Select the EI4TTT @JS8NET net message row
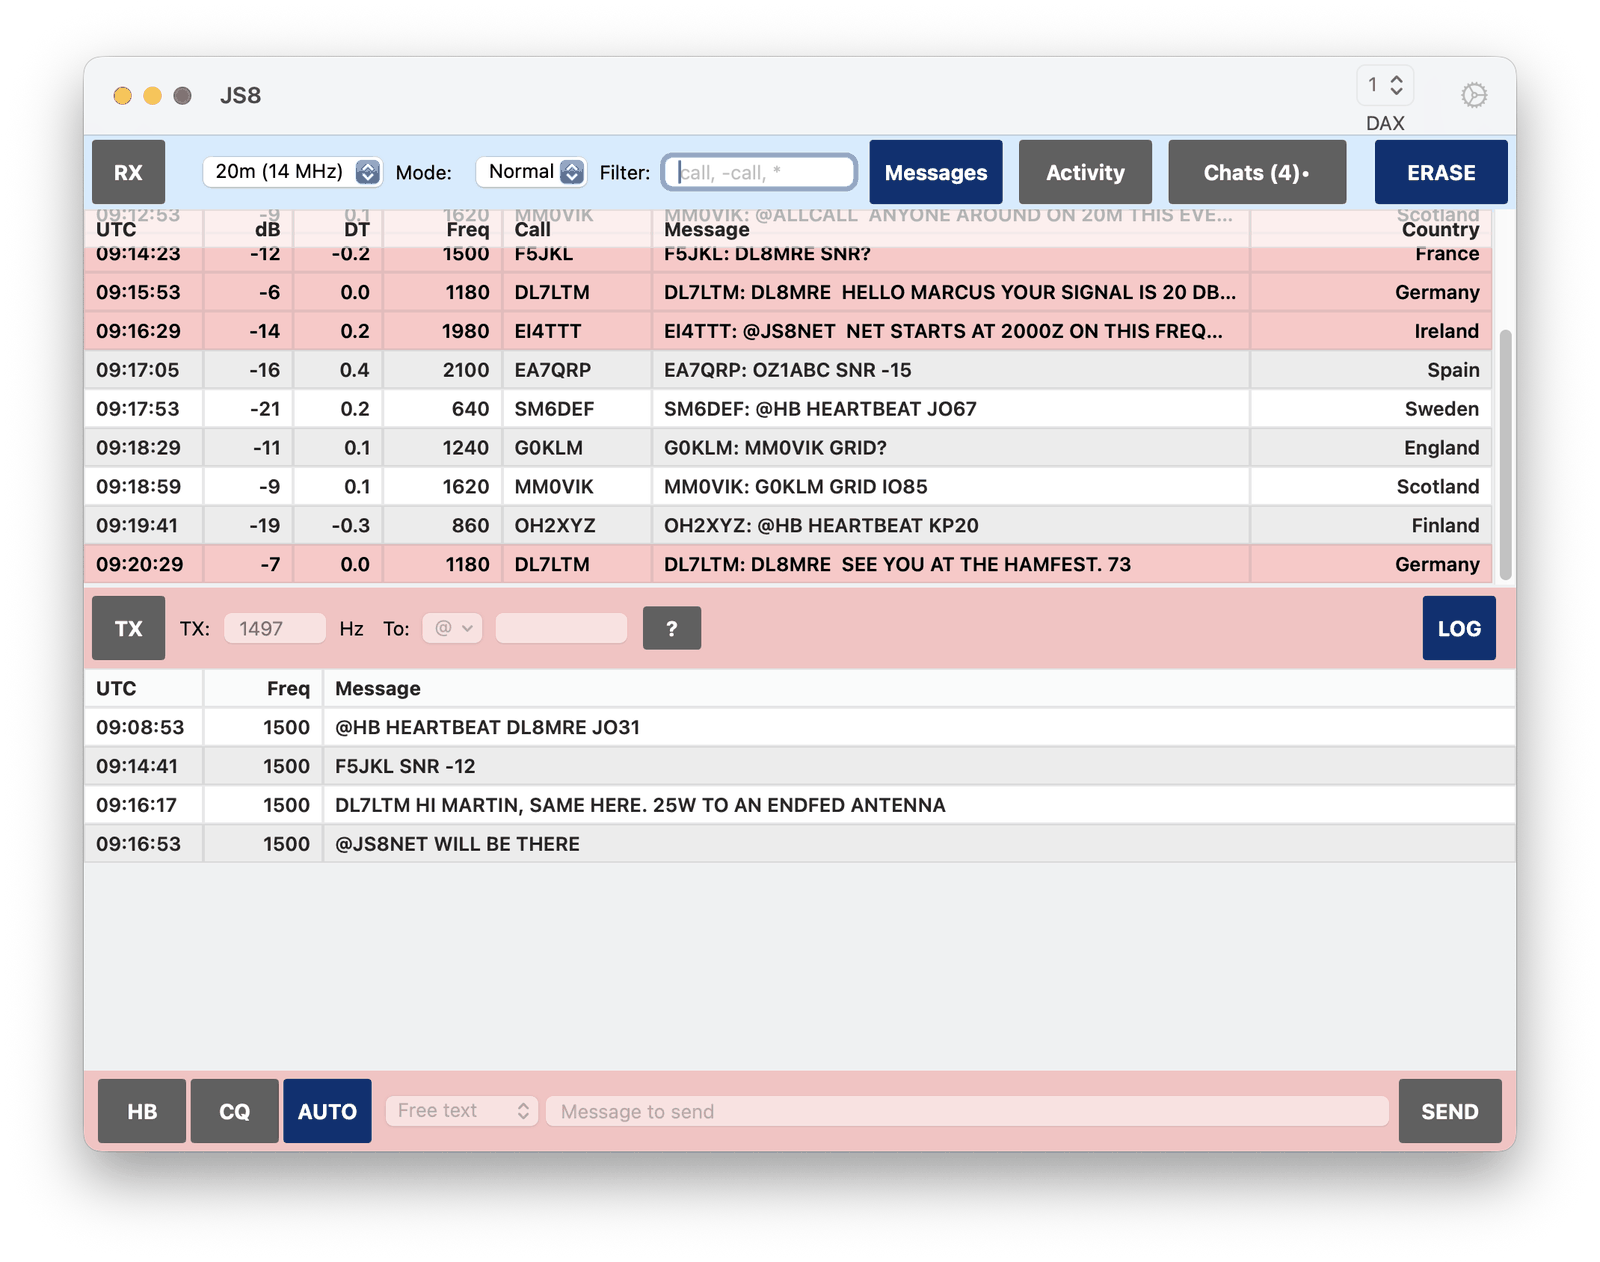Viewport: 1600px width, 1262px height. [788, 331]
